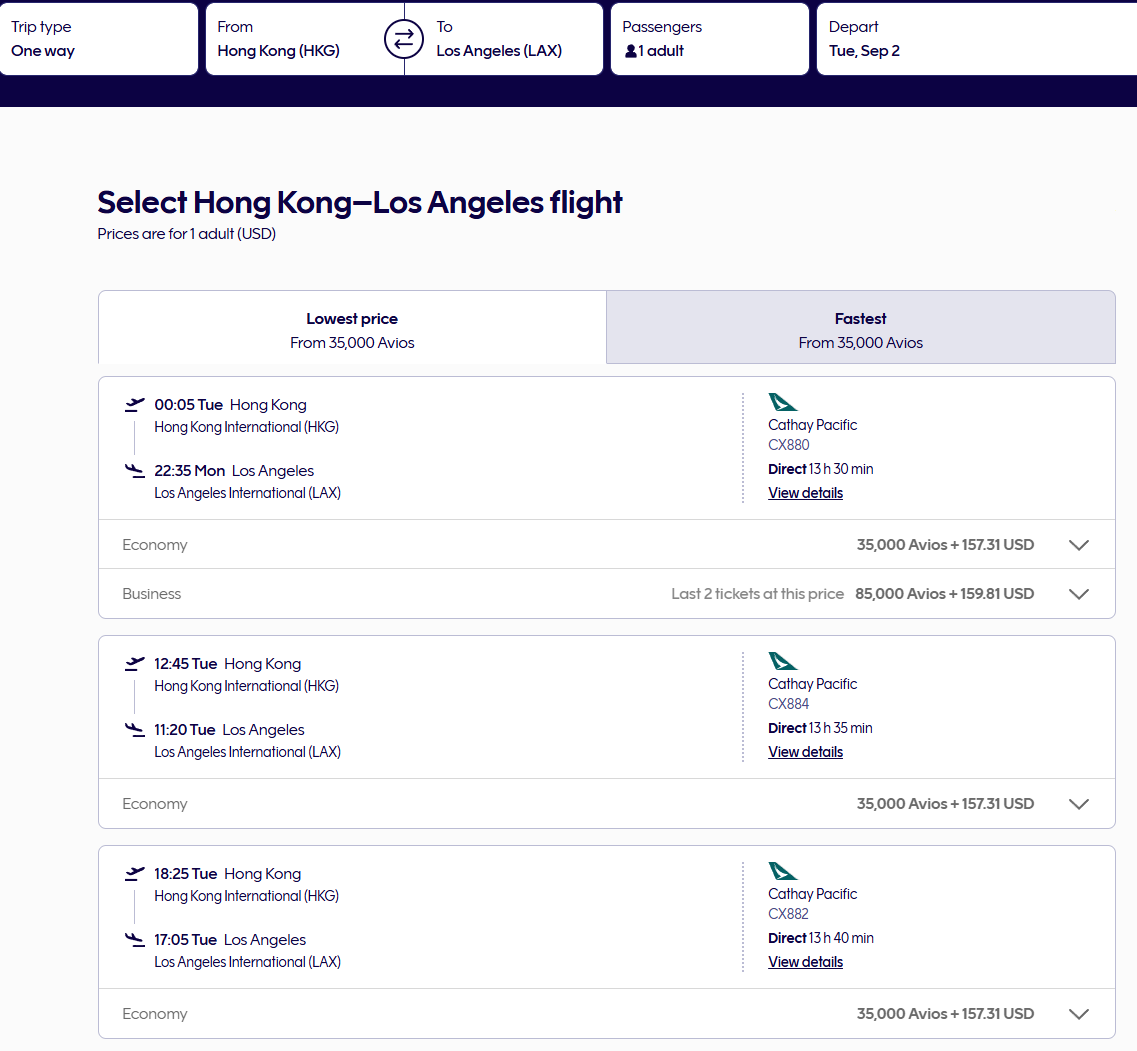Open View details for flight CX880
This screenshot has height=1051, width=1137.
(806, 493)
